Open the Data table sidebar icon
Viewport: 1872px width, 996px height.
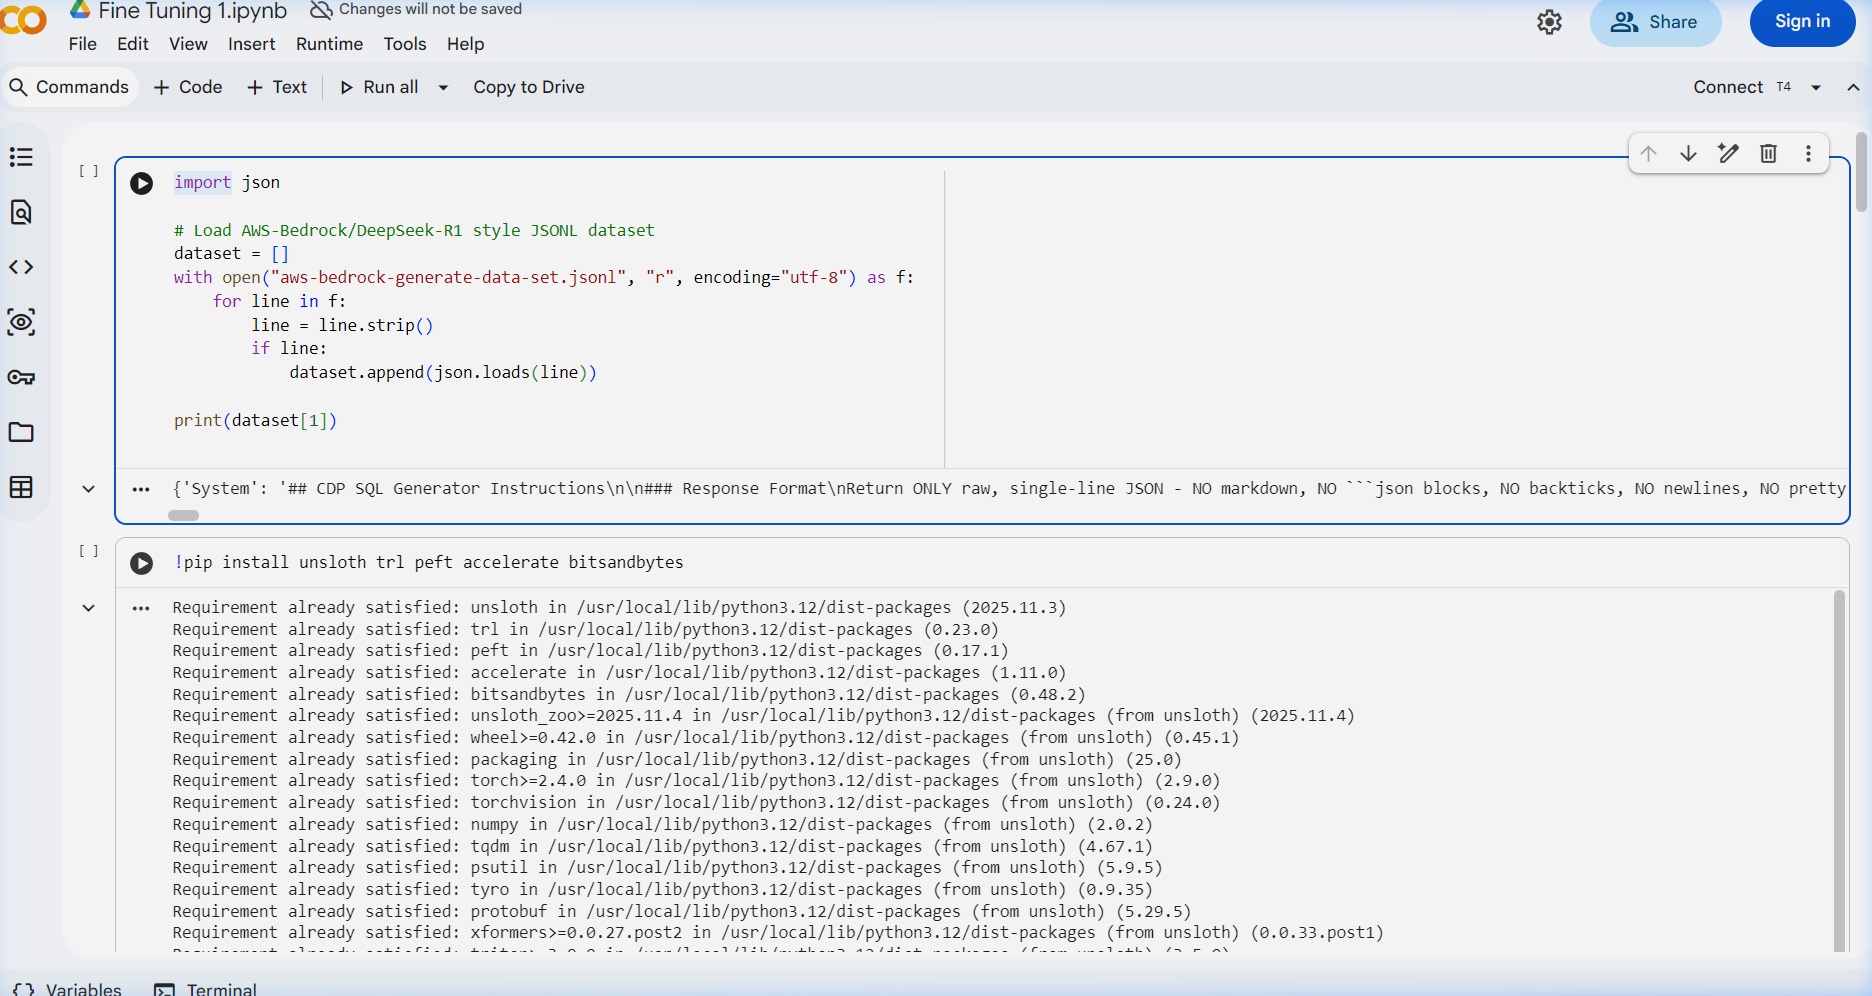pos(21,487)
